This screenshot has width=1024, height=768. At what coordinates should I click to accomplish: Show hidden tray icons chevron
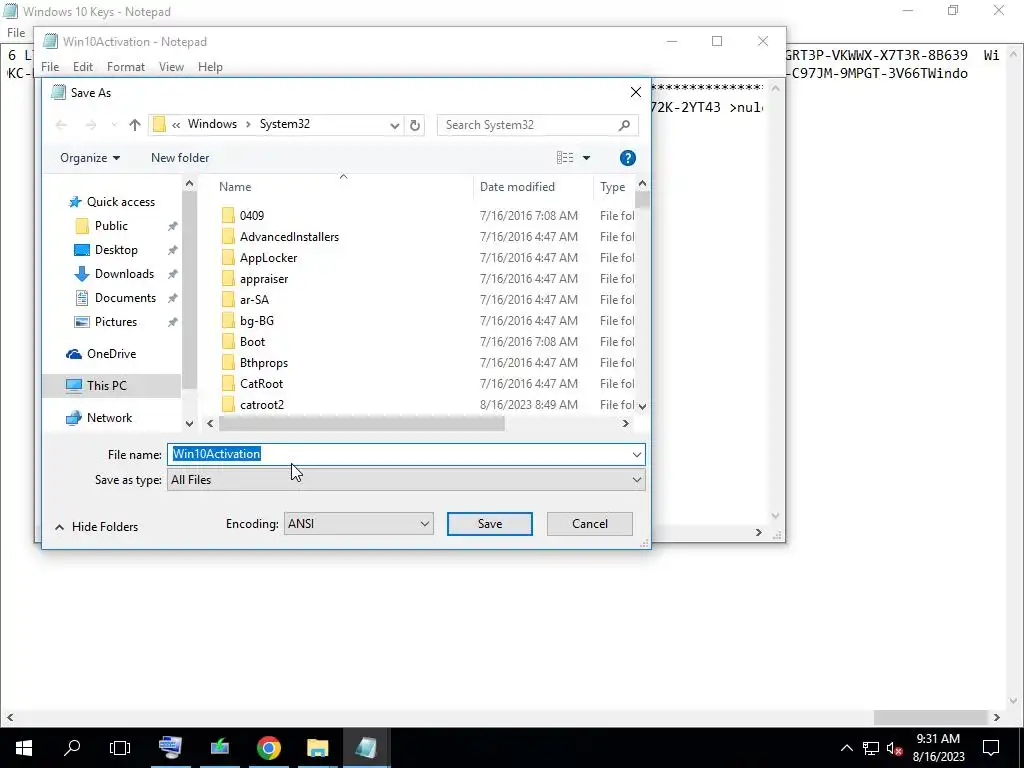(x=846, y=748)
